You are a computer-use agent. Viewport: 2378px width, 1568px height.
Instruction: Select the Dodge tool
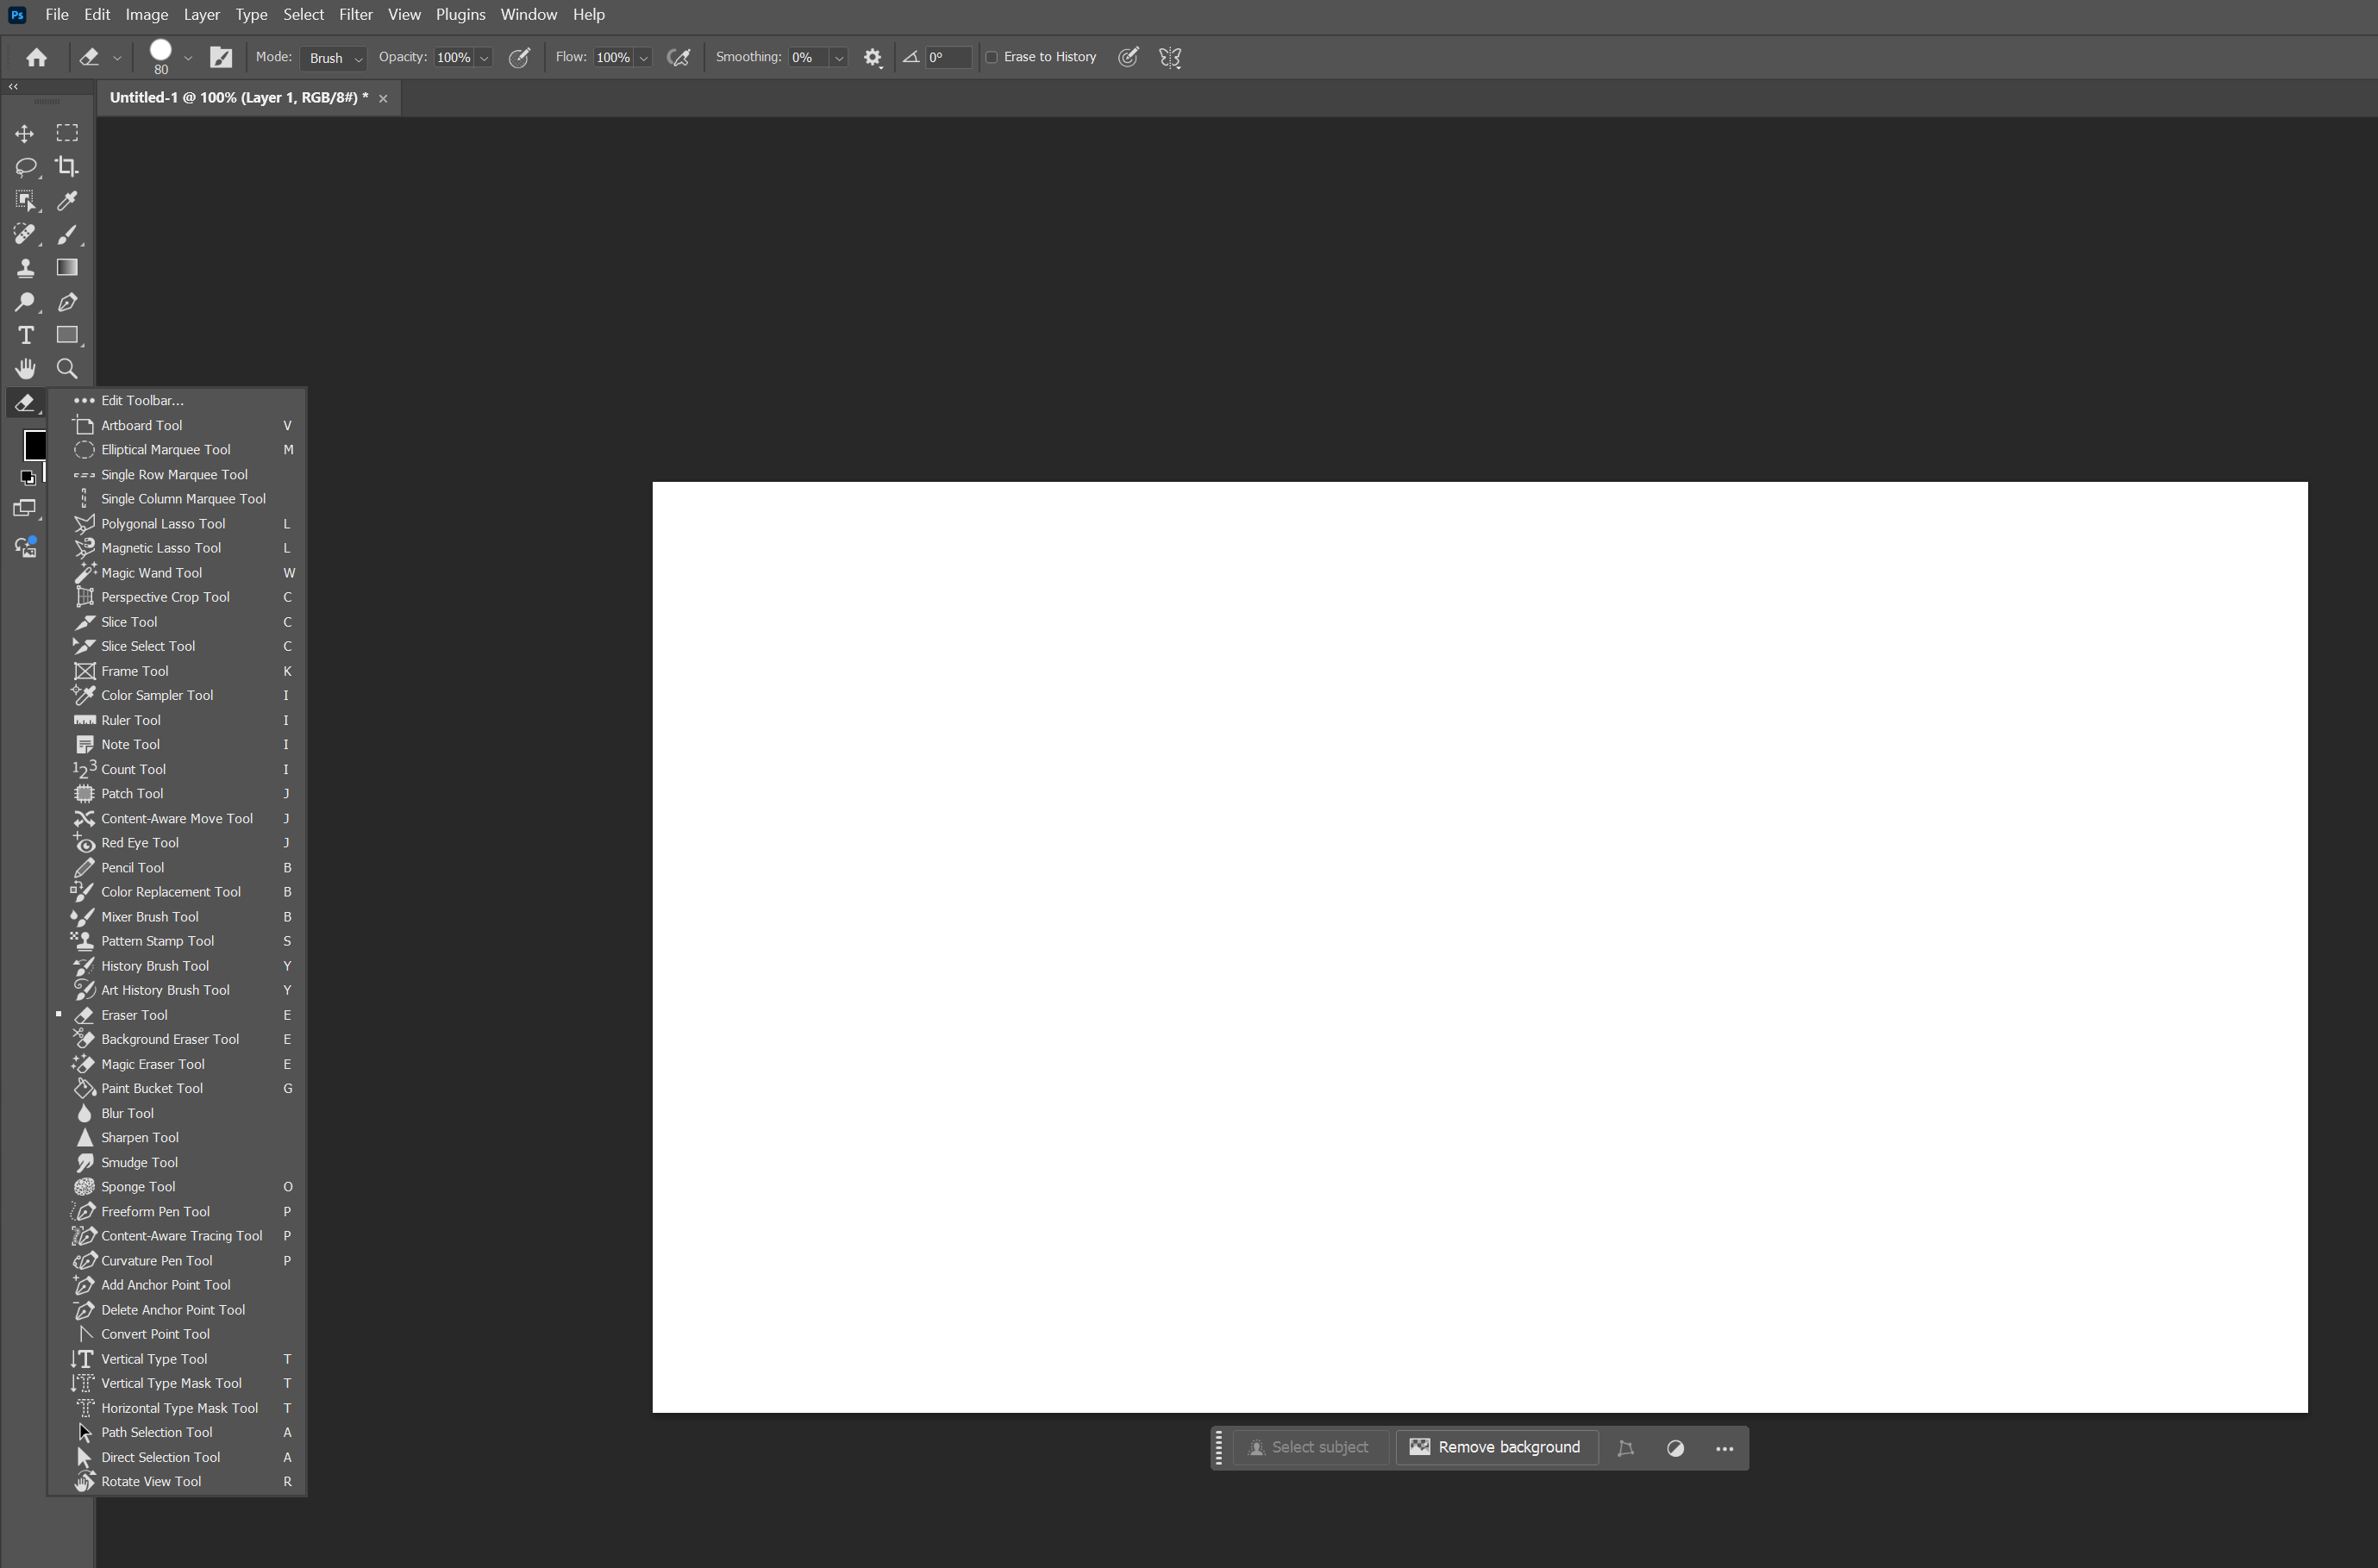click(25, 302)
